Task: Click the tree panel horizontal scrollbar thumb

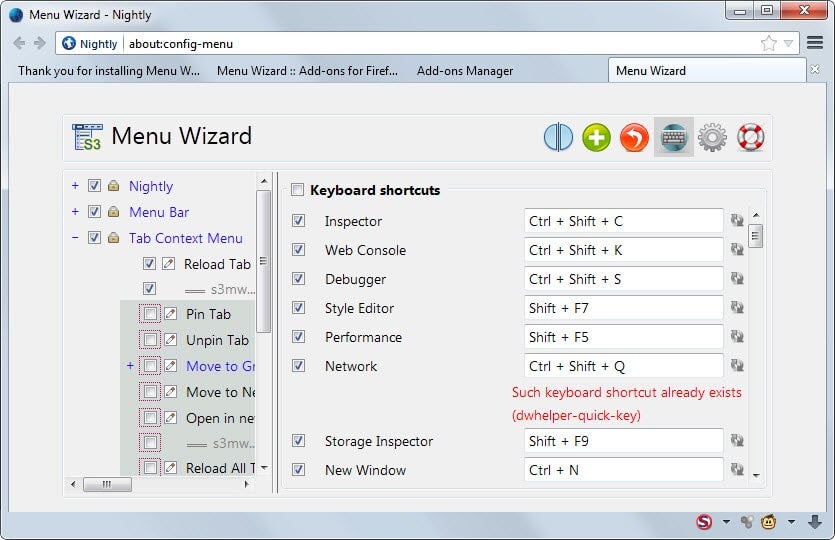Action: [108, 484]
